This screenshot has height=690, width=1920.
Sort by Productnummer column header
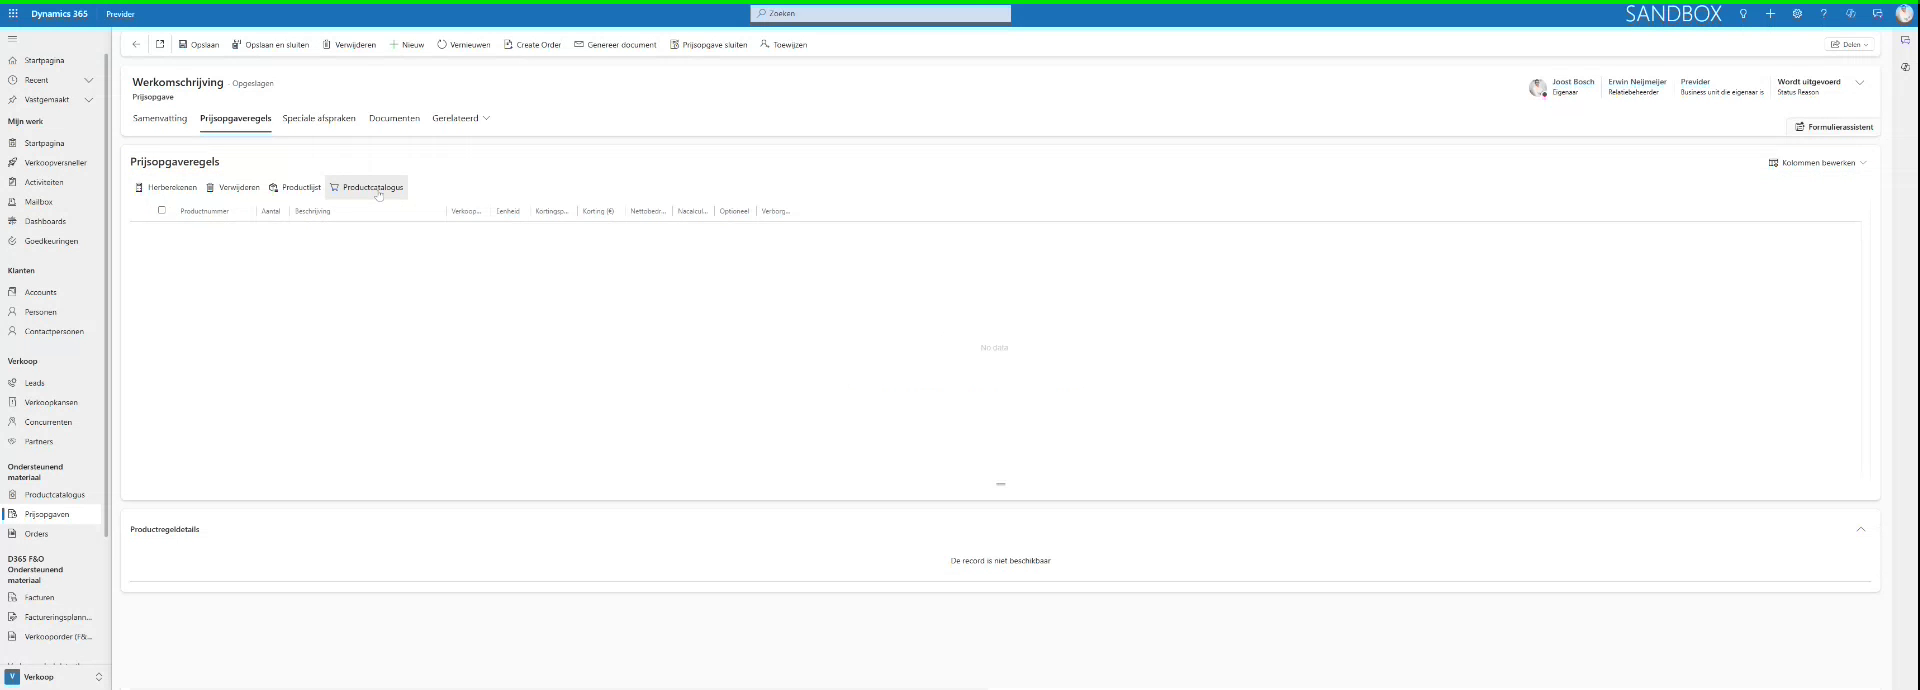click(205, 211)
